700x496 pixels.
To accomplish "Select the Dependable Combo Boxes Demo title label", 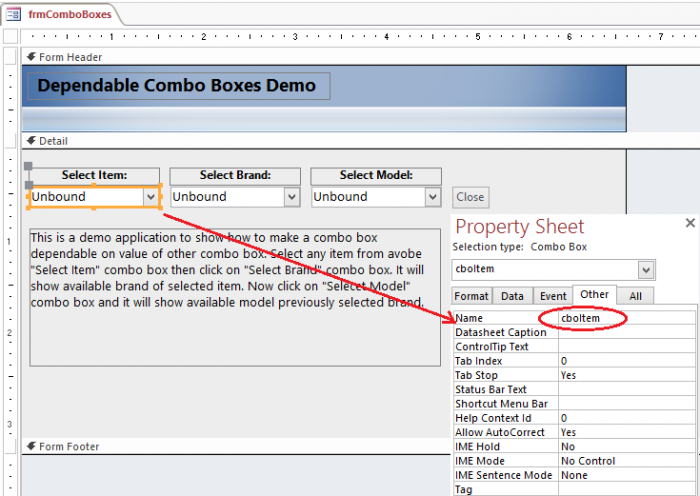I will click(x=179, y=86).
